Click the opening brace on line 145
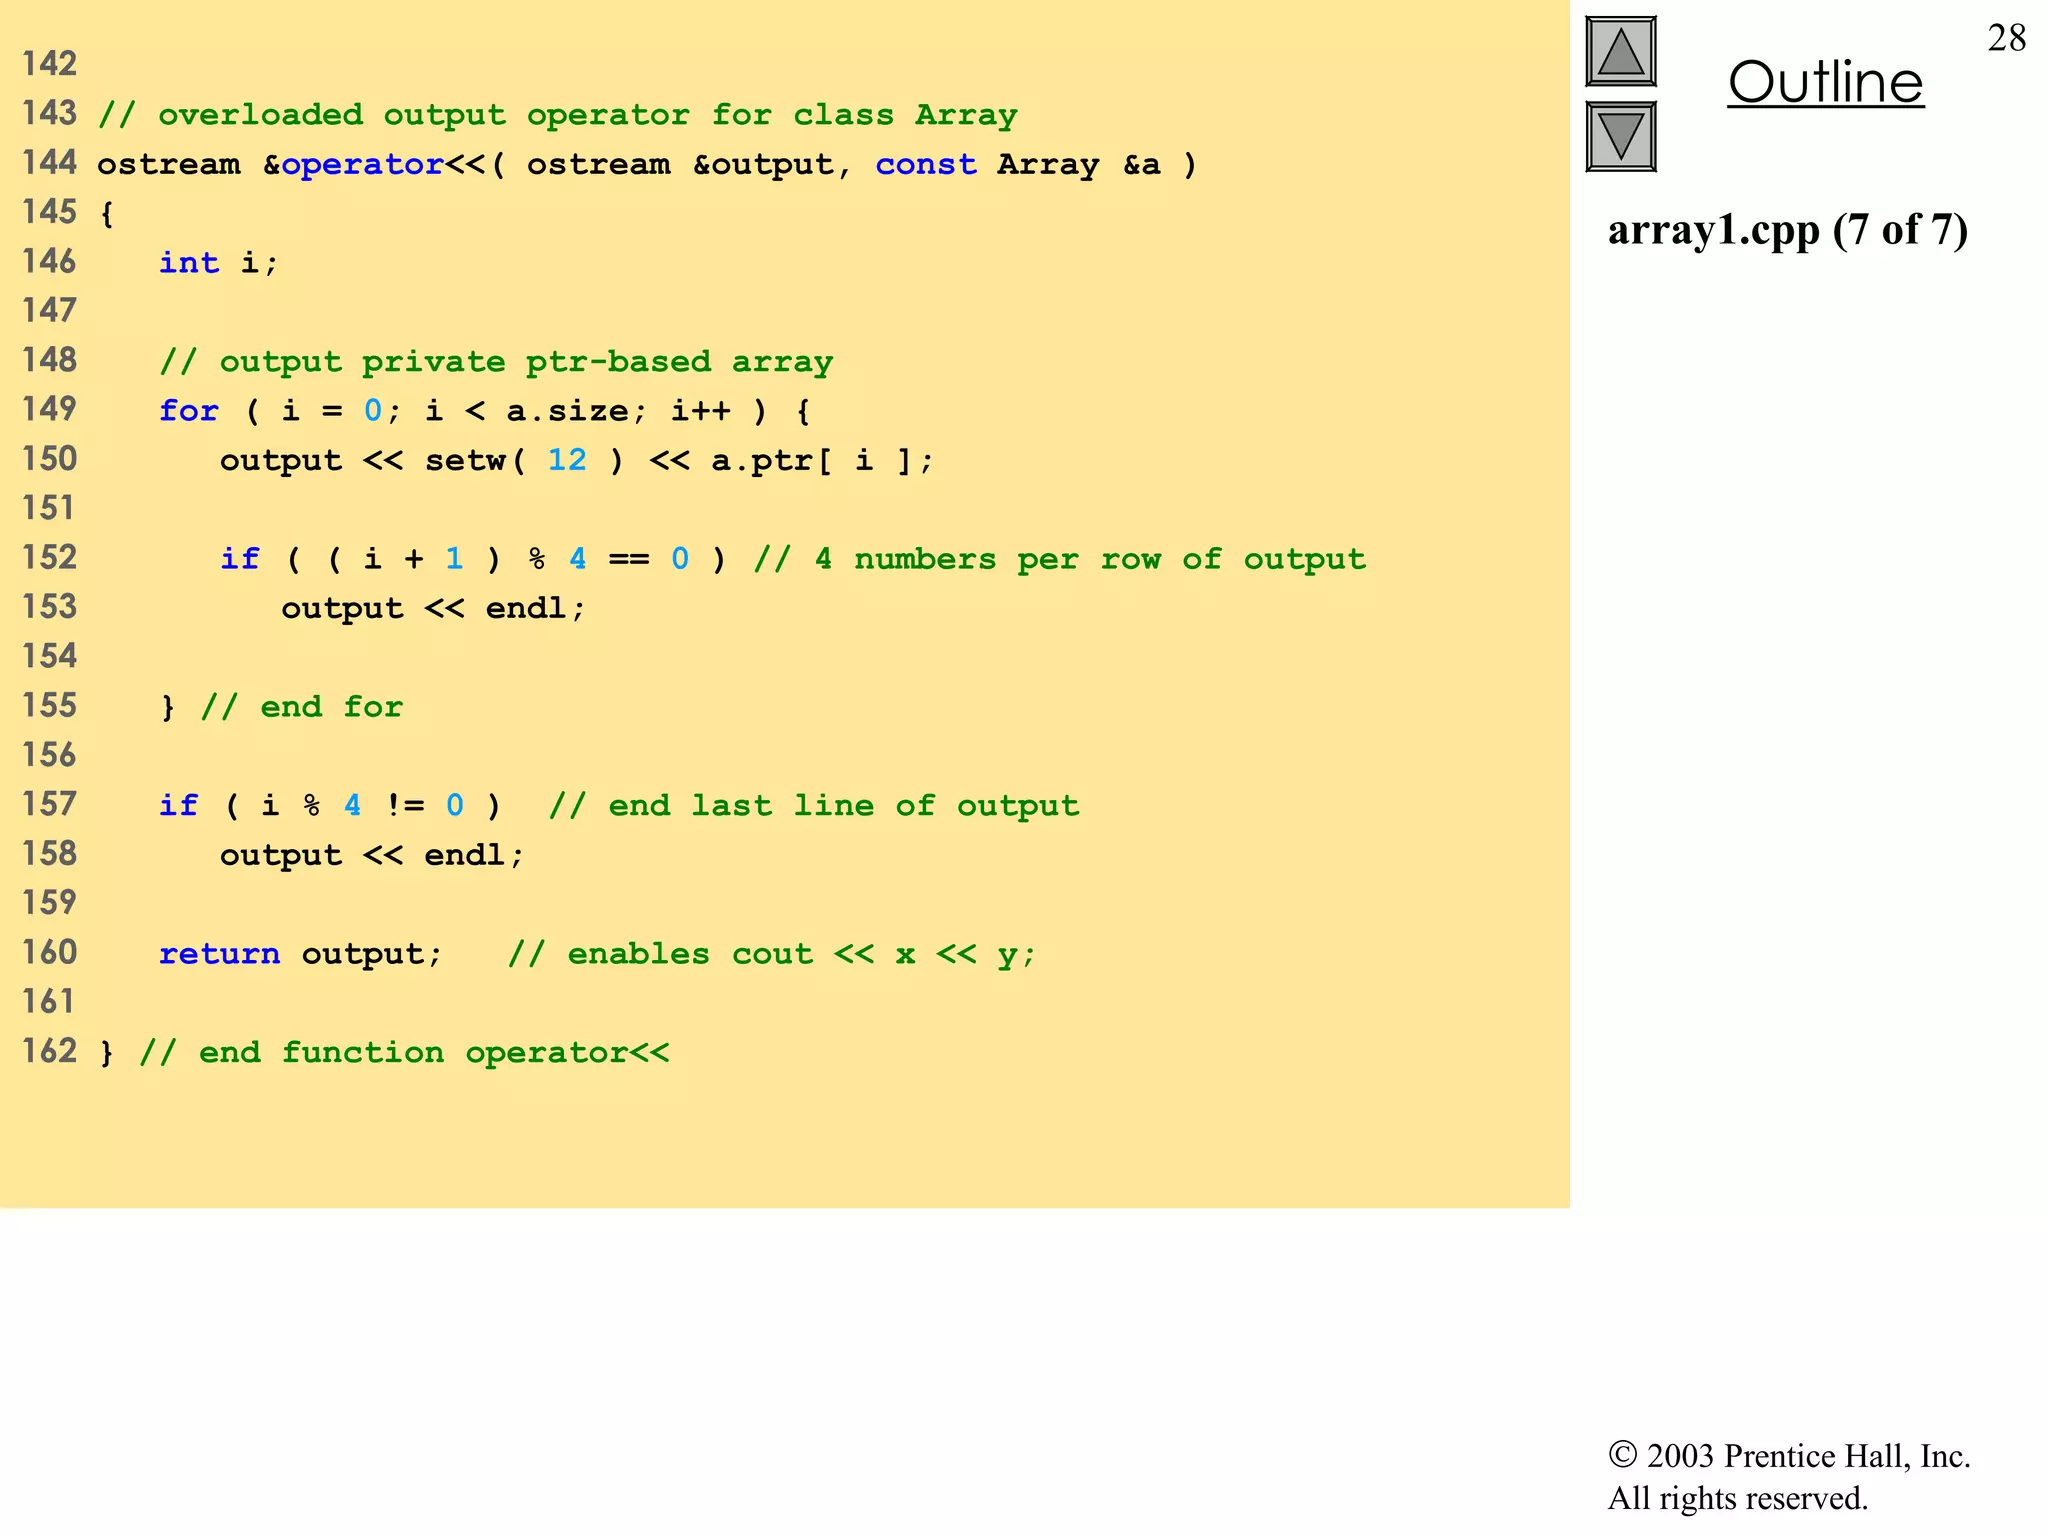 [106, 214]
